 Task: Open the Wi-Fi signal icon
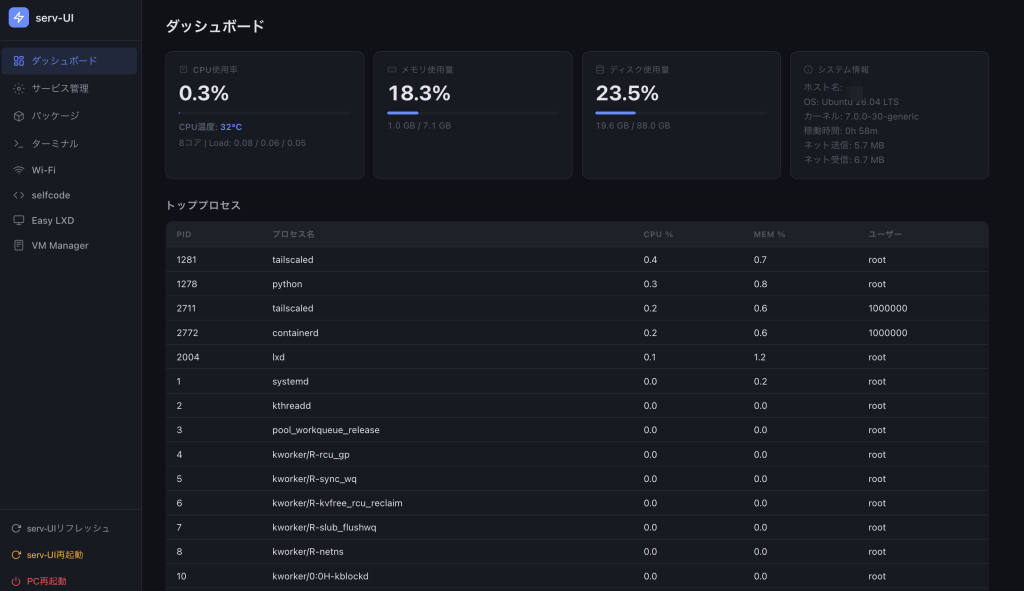click(x=19, y=170)
